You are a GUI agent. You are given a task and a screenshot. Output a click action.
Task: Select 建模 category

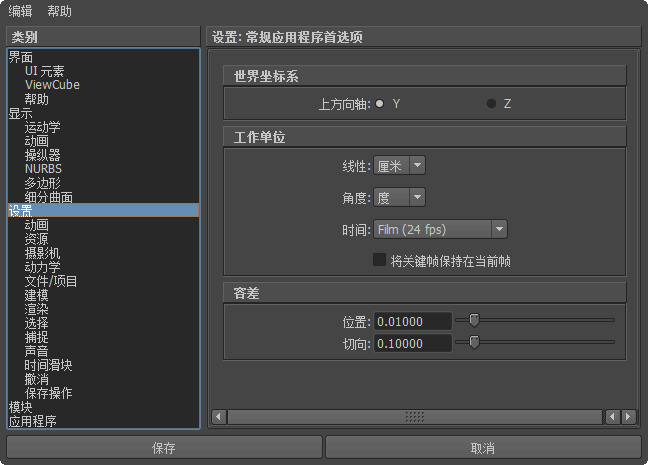(103, 295)
